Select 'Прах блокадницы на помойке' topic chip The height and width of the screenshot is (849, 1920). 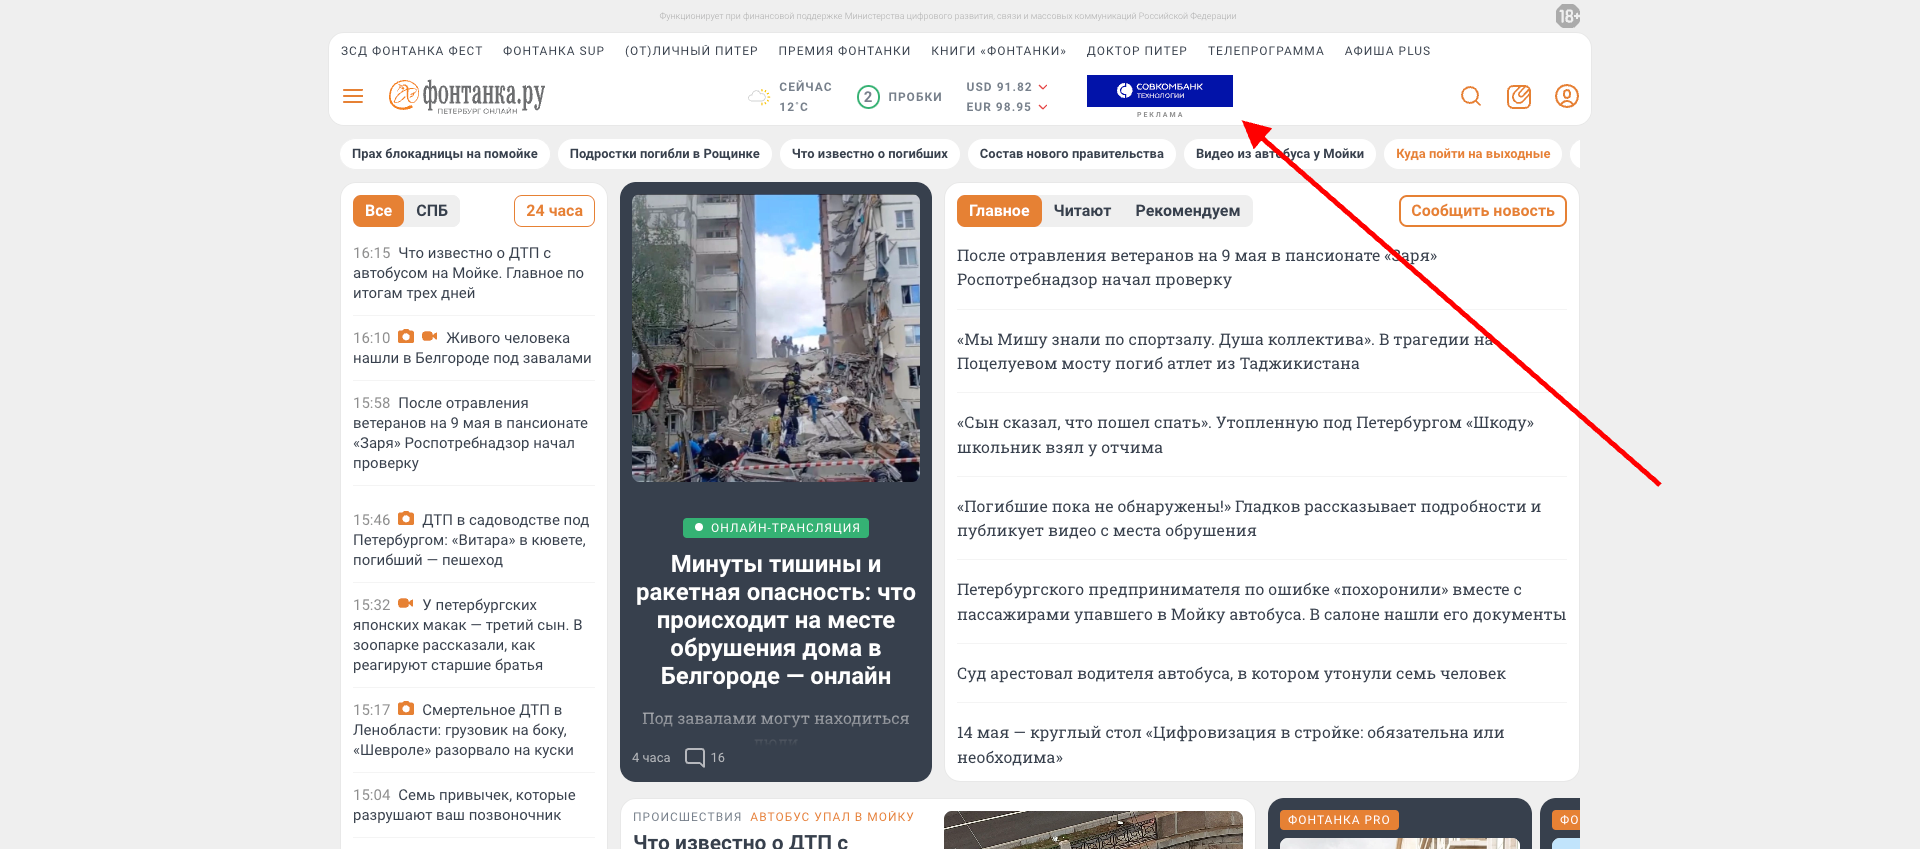(445, 154)
